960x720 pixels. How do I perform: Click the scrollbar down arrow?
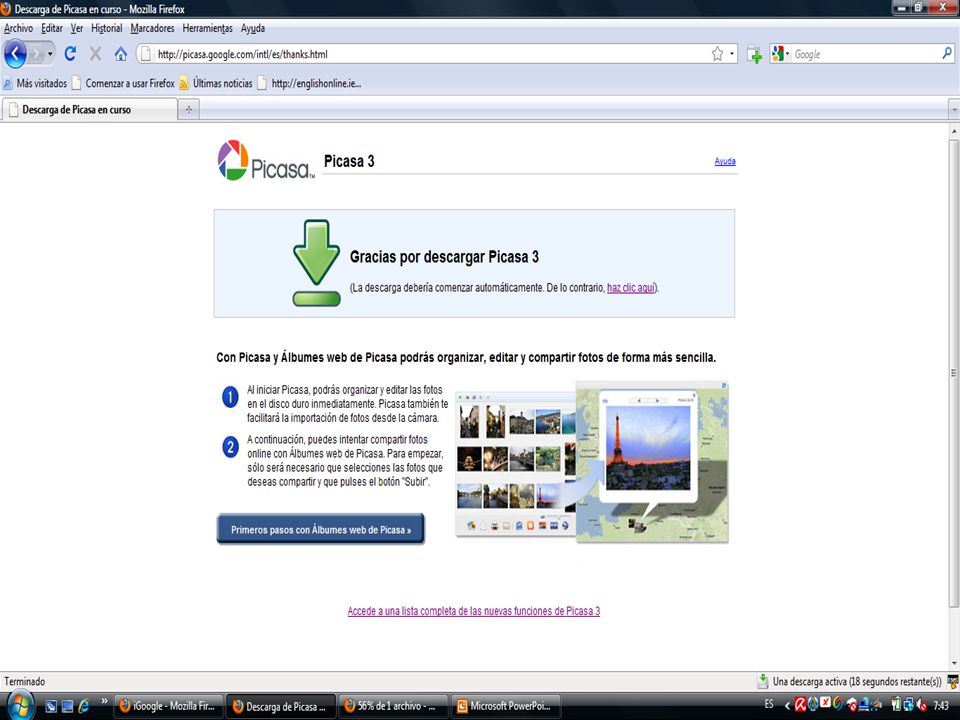954,664
